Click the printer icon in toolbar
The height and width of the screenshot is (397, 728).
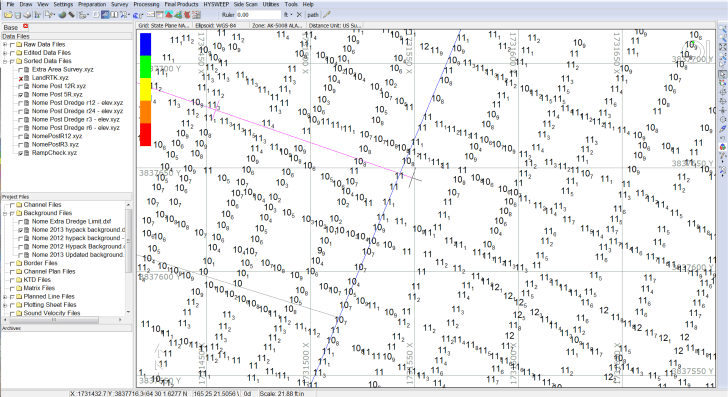27,15
